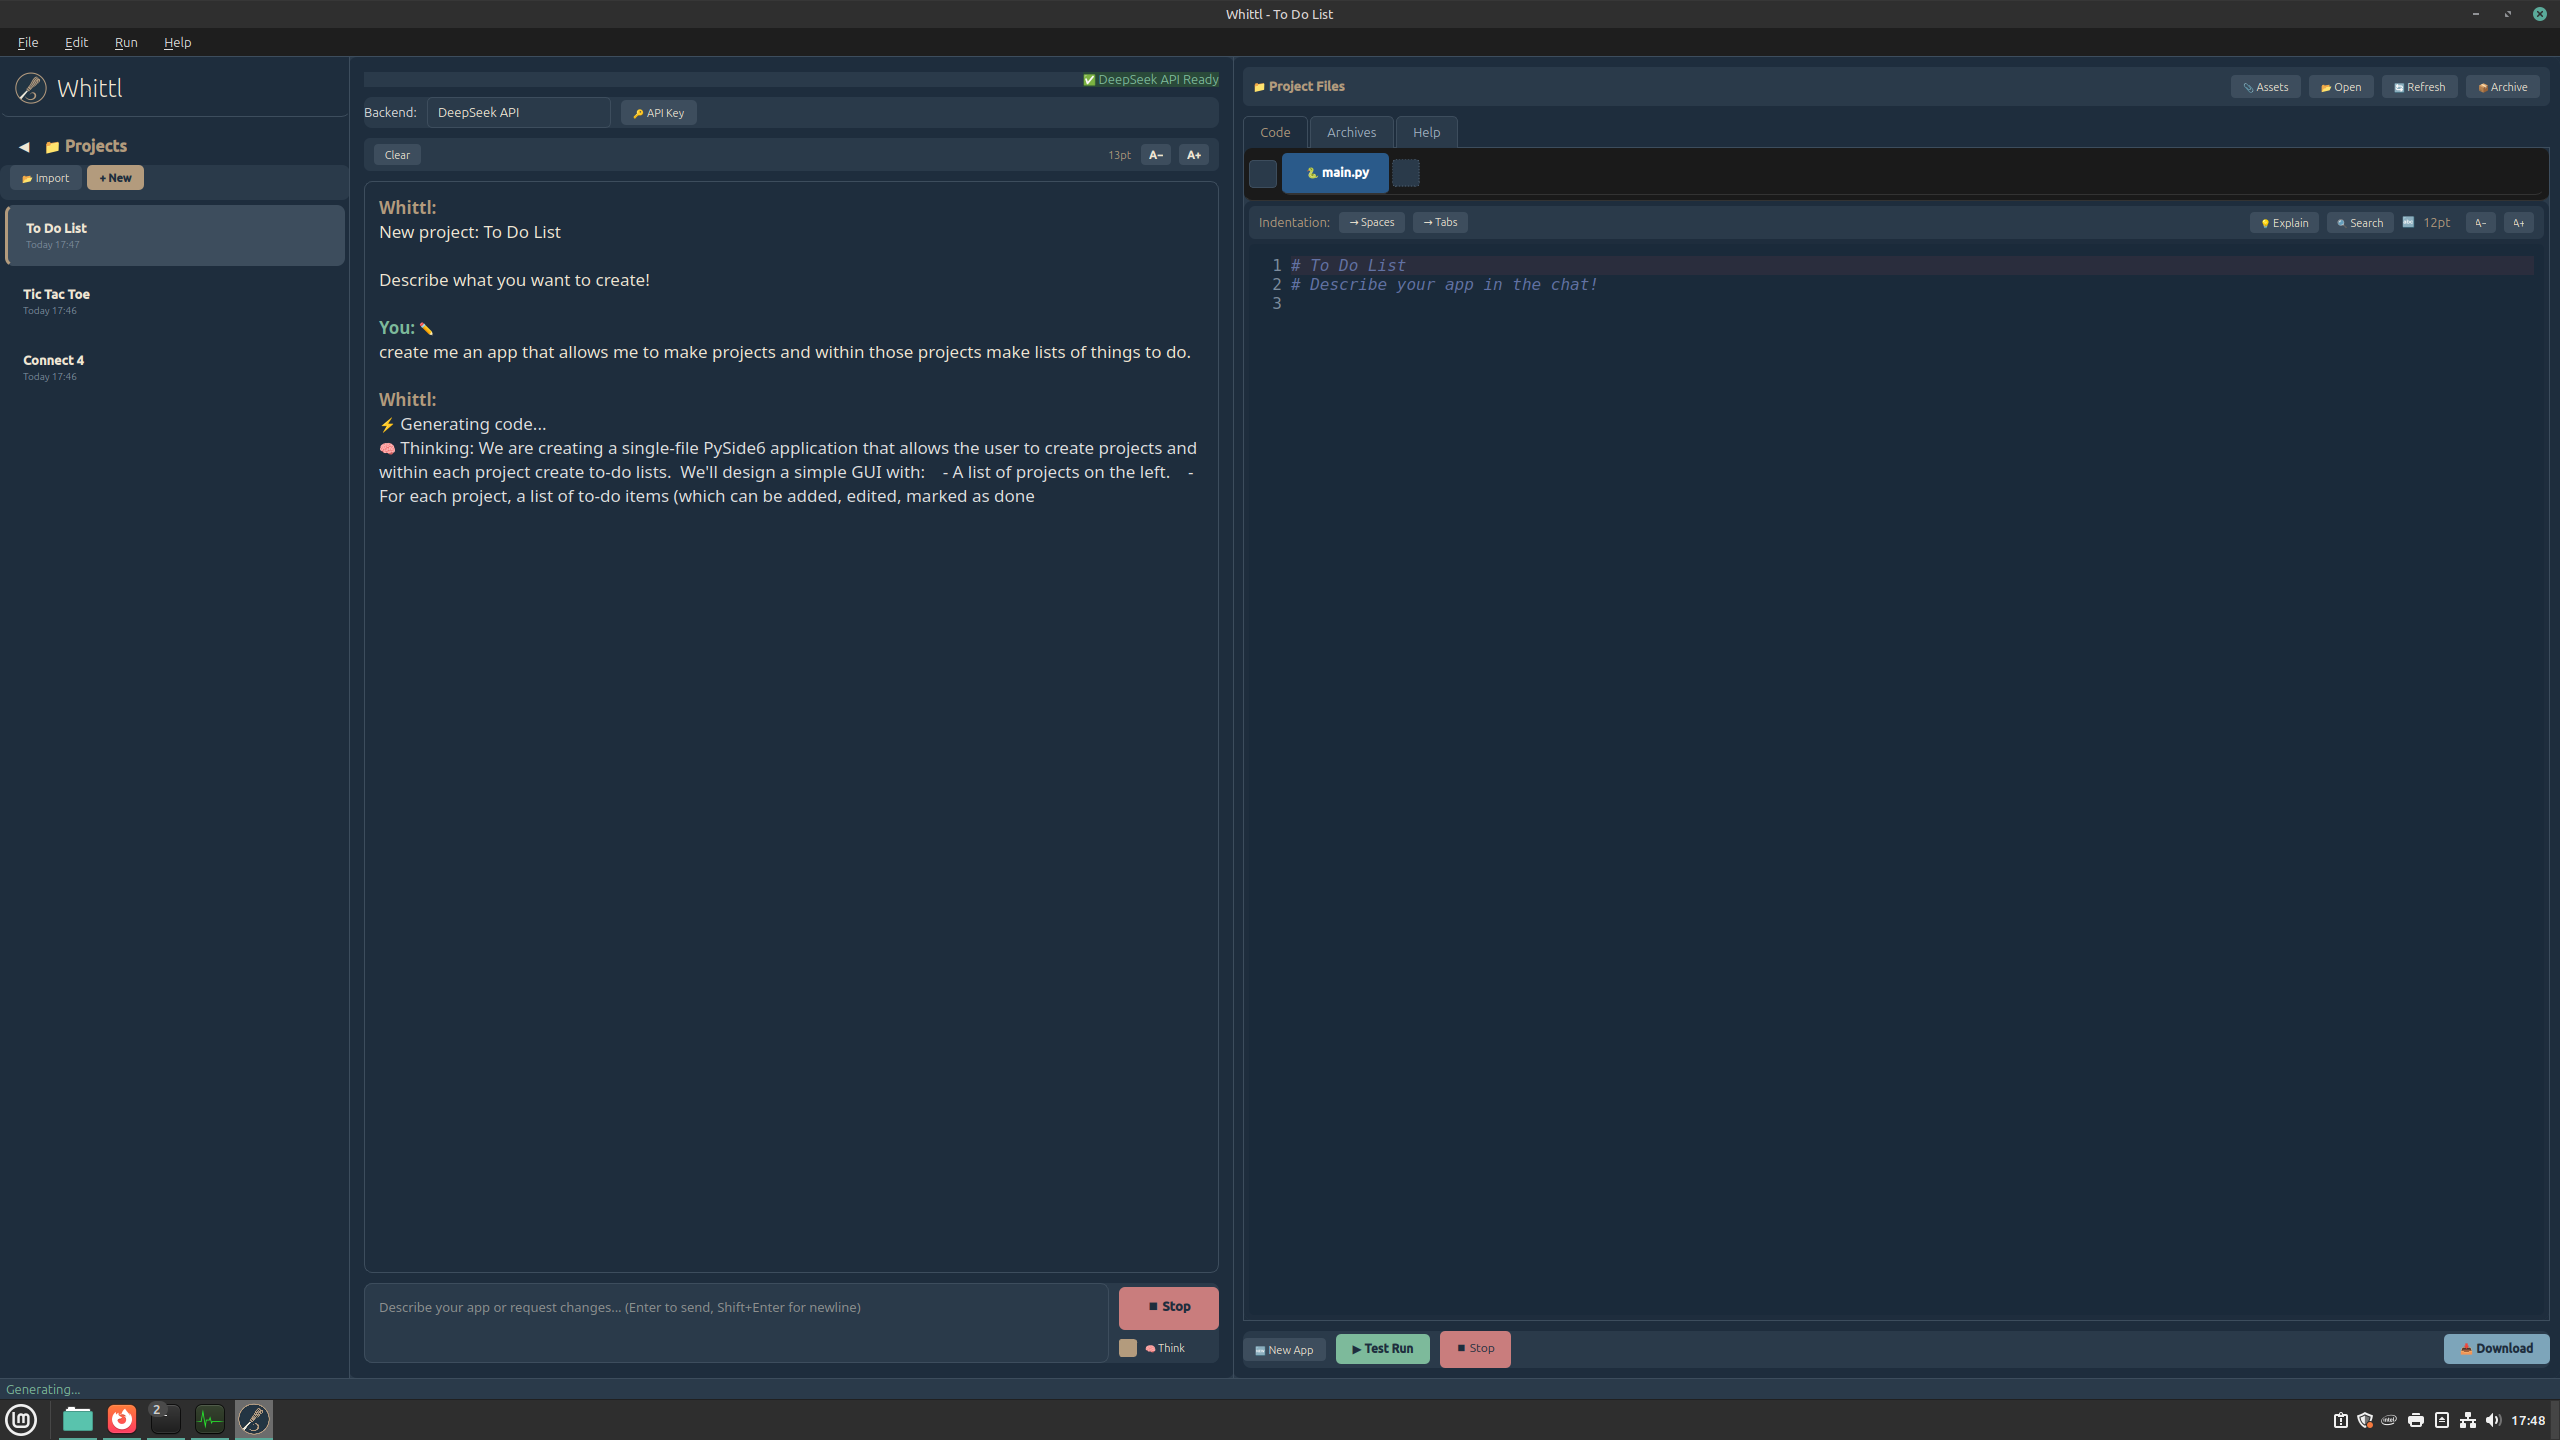Screen dimensions: 2560x1440
Task: Open code Search tool
Action: coord(2359,223)
